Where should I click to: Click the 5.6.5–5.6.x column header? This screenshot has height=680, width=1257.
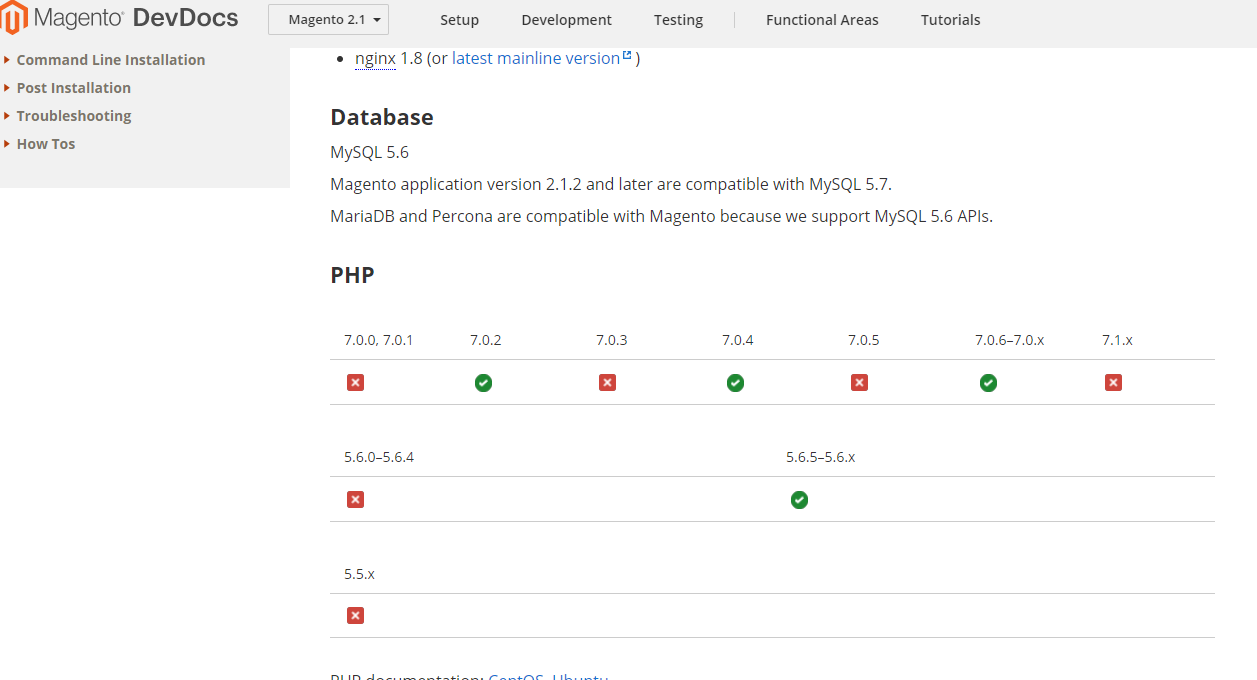coord(820,457)
